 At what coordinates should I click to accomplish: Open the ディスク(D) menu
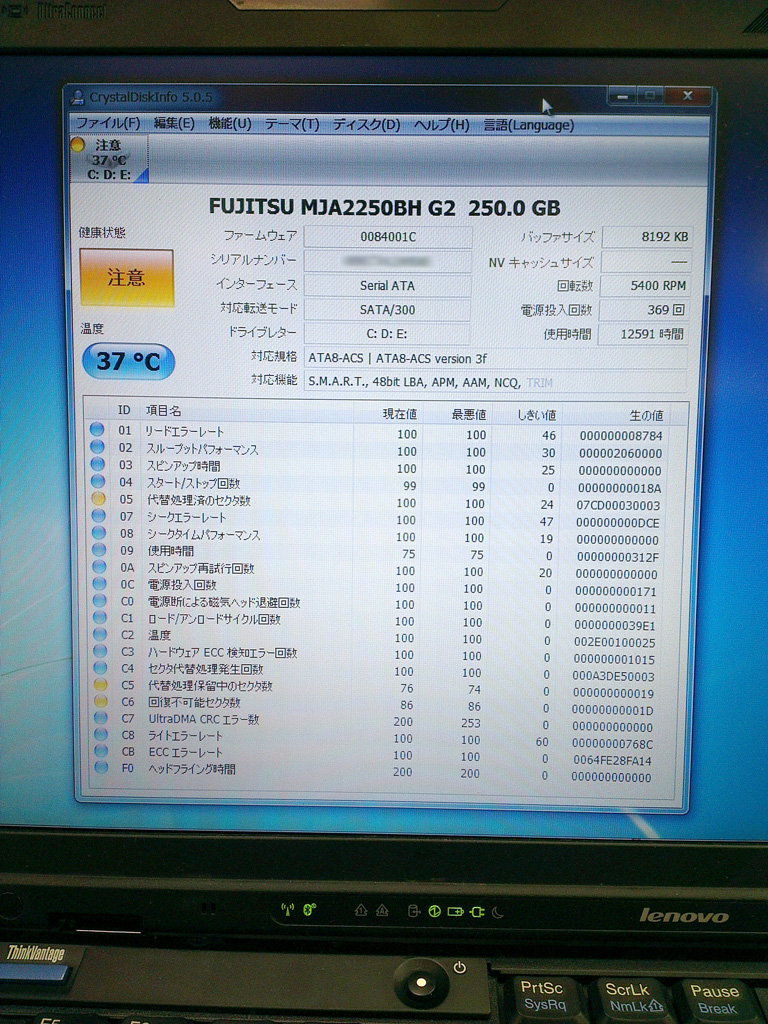(x=366, y=124)
